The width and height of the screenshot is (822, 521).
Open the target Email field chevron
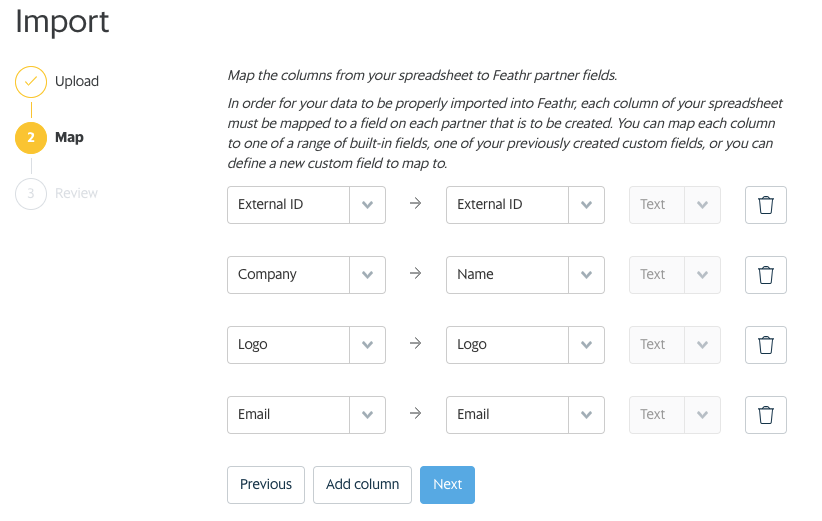(x=586, y=414)
